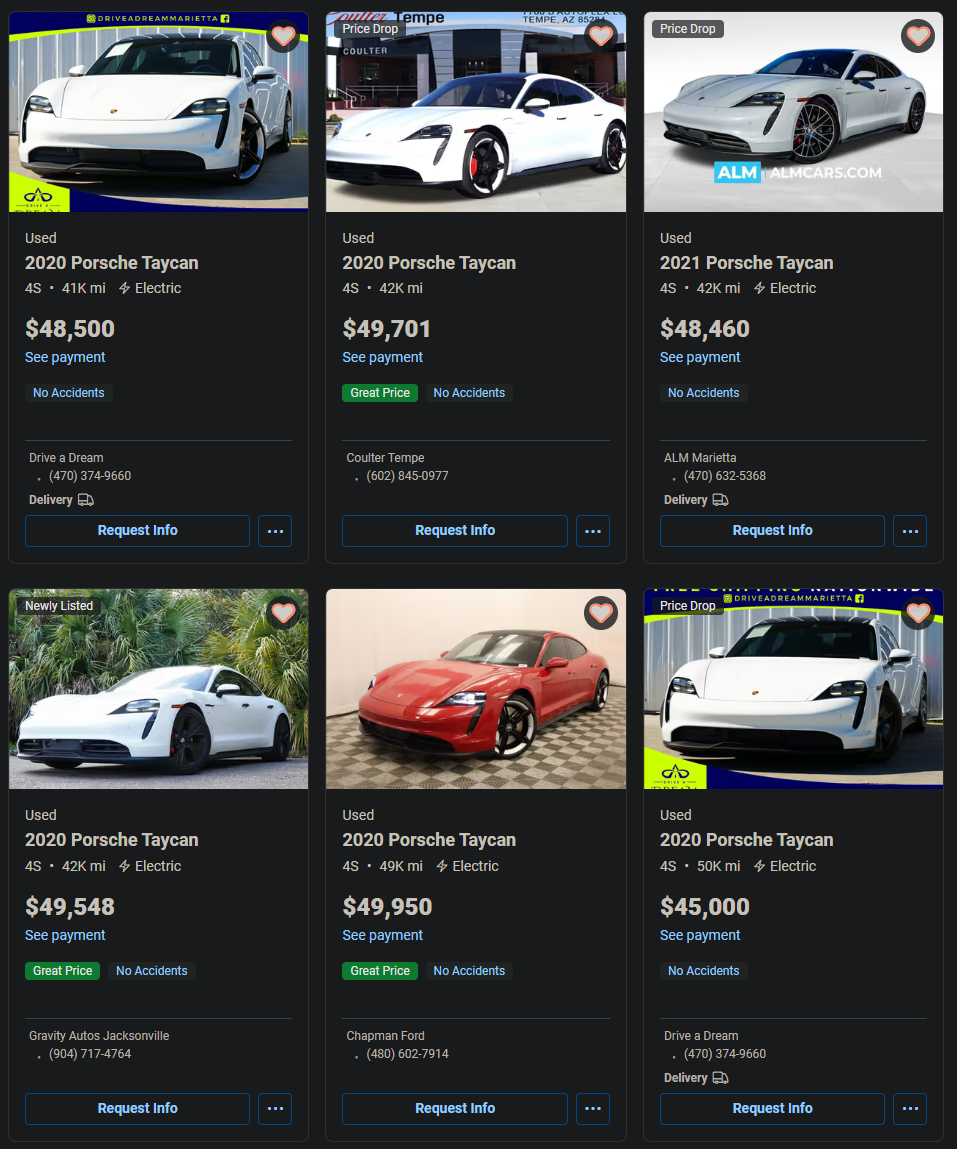The image size is (957, 1149).
Task: Save the ALM Marietta 2021 Taycan with heart
Action: 918,35
